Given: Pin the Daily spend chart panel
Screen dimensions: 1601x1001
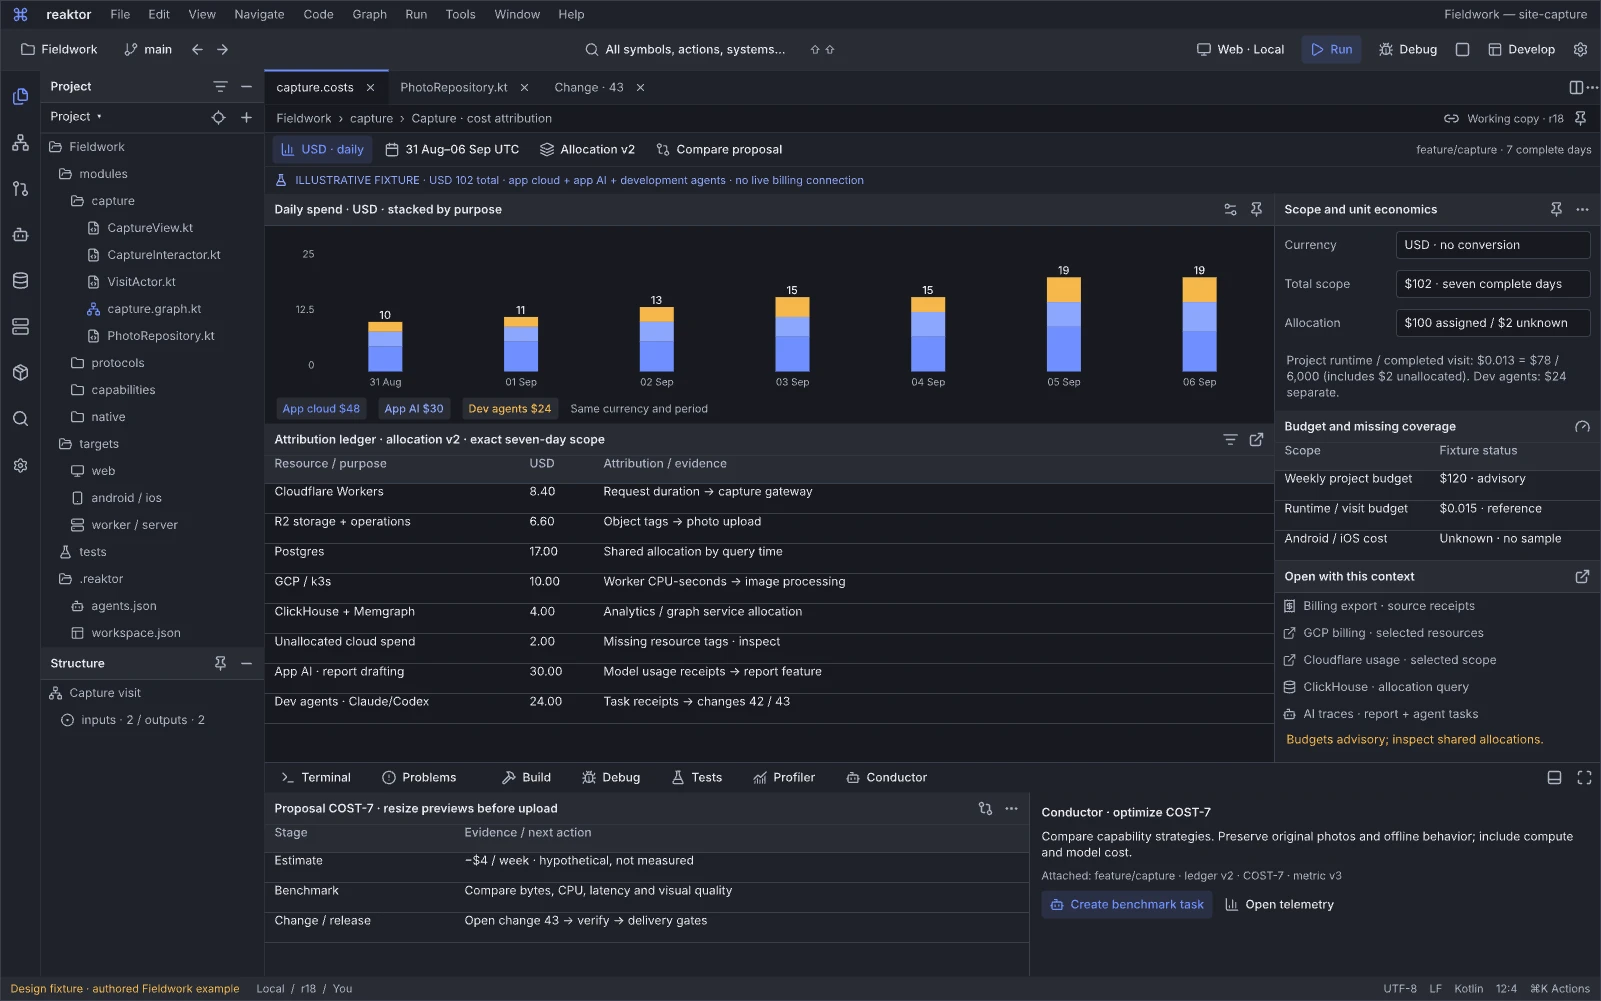Looking at the screenshot, I should point(1256,209).
